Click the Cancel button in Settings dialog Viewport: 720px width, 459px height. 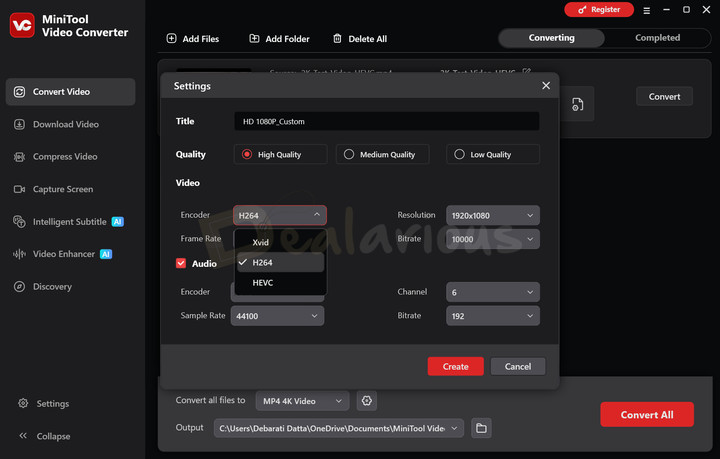(x=518, y=366)
